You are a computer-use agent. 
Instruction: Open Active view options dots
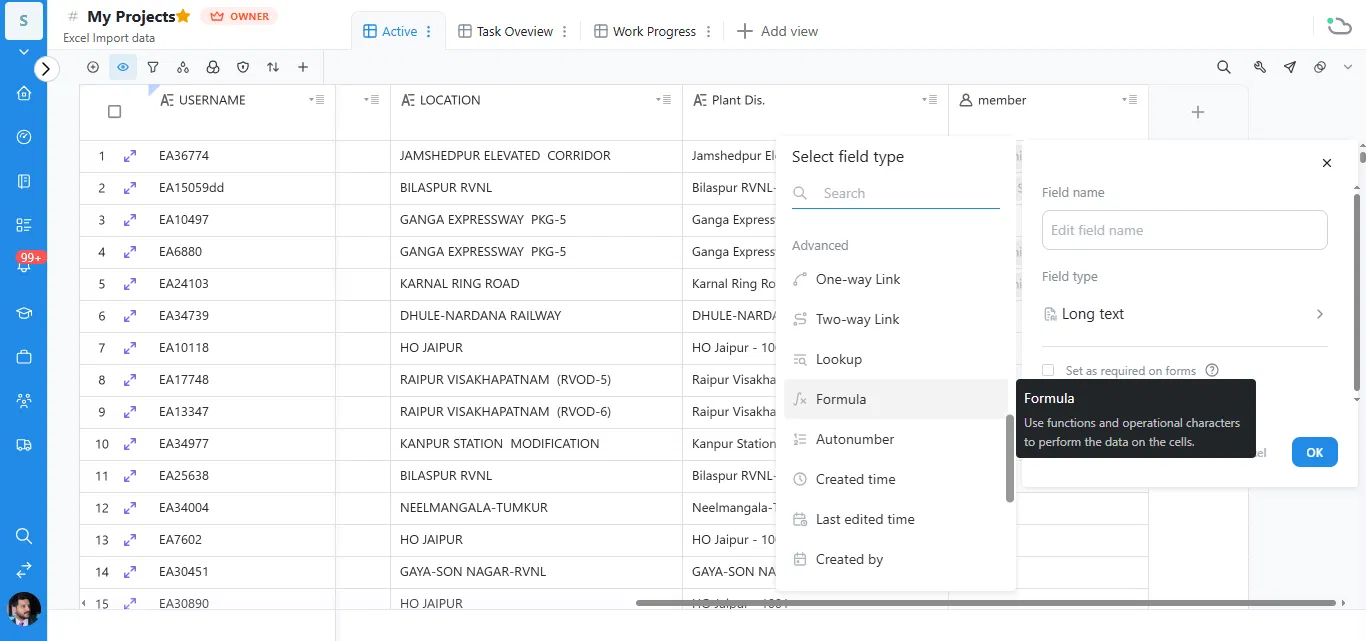429,31
